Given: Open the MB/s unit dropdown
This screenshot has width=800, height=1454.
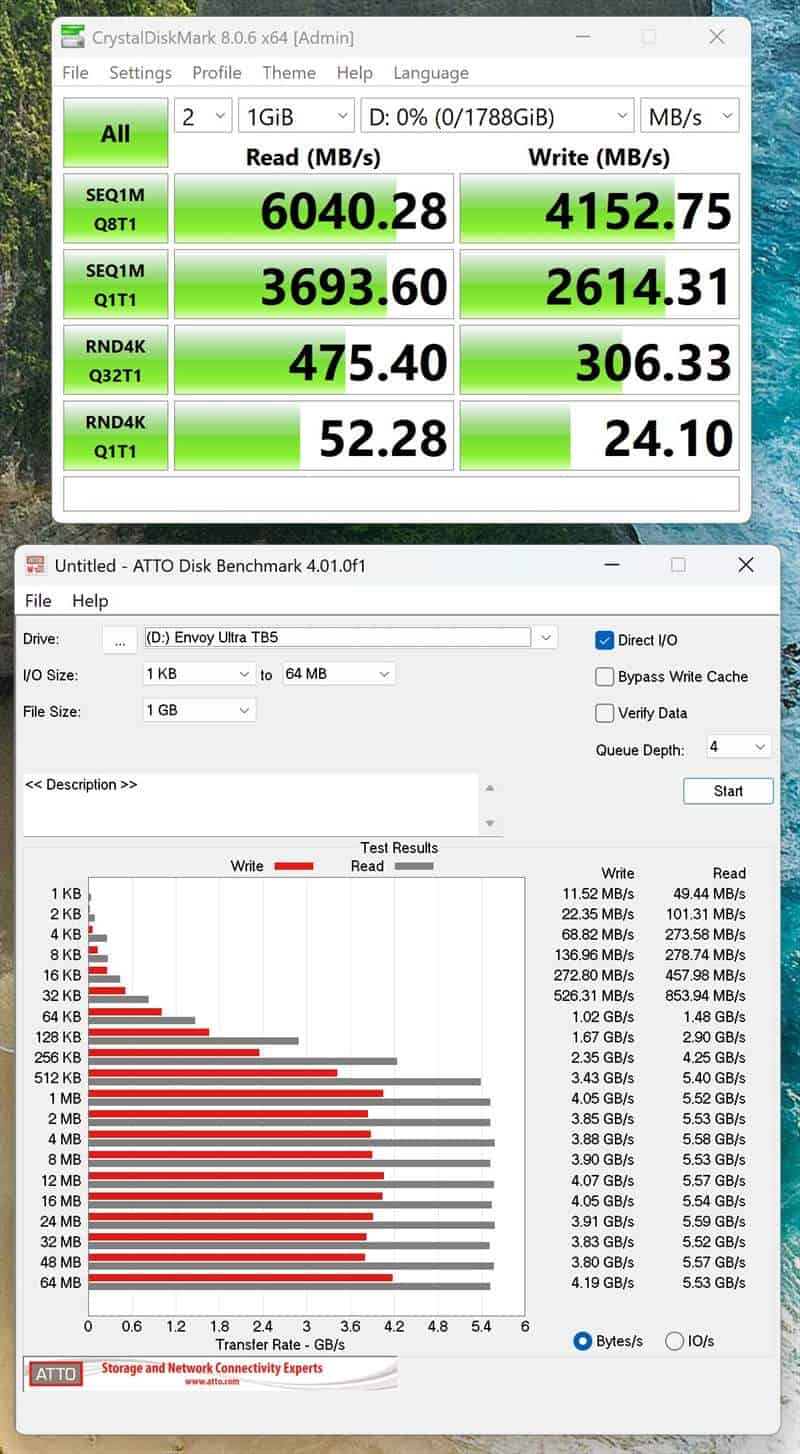Looking at the screenshot, I should coord(689,116).
